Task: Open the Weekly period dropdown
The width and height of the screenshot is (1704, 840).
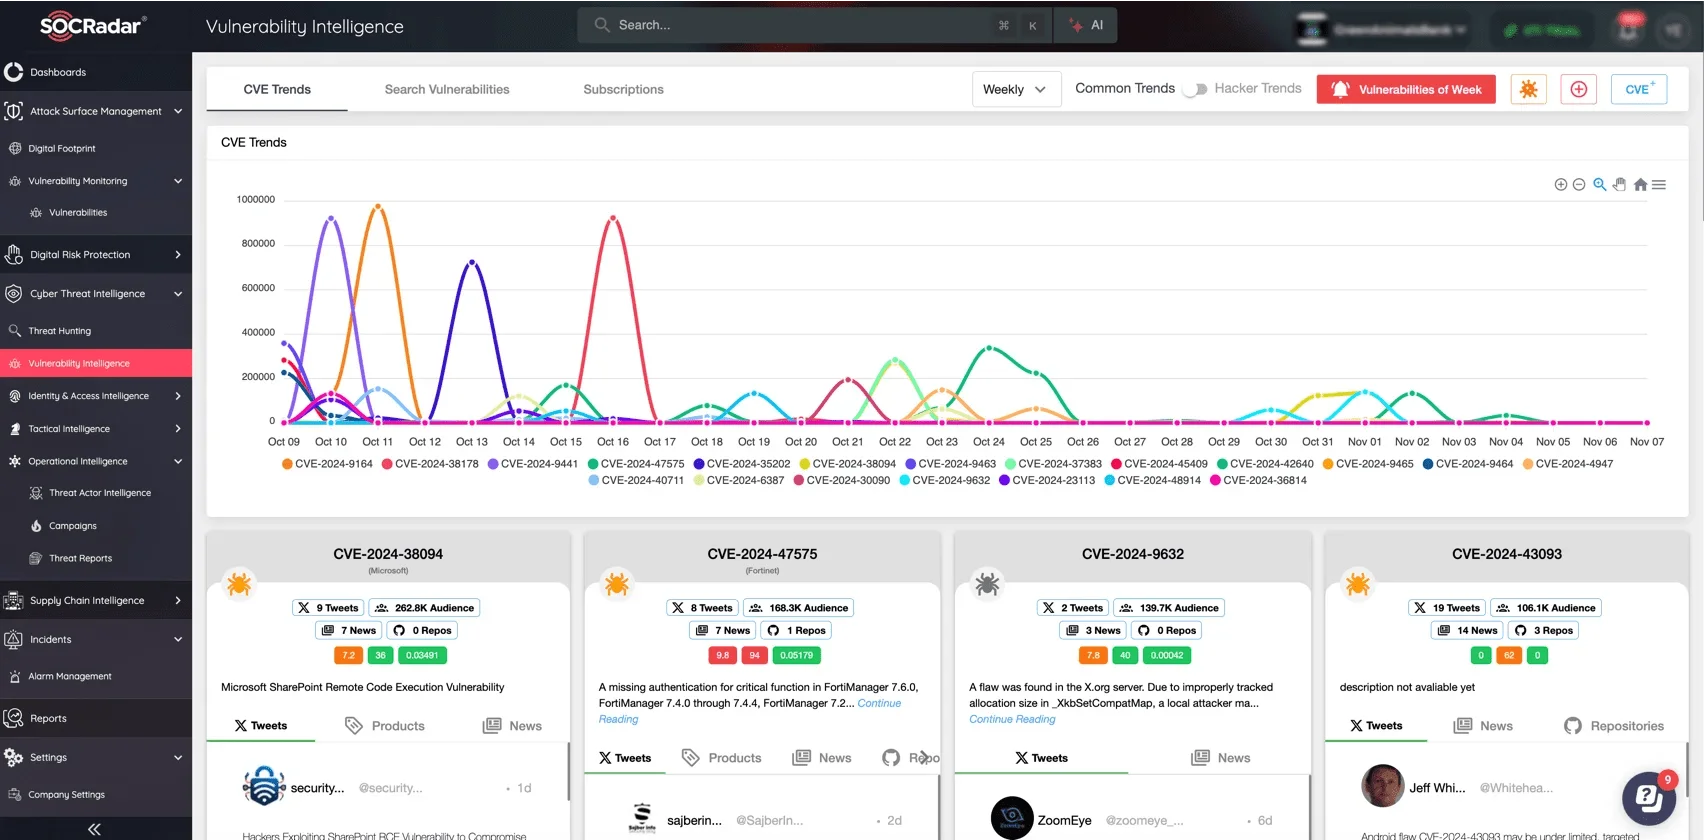Action: point(1016,89)
